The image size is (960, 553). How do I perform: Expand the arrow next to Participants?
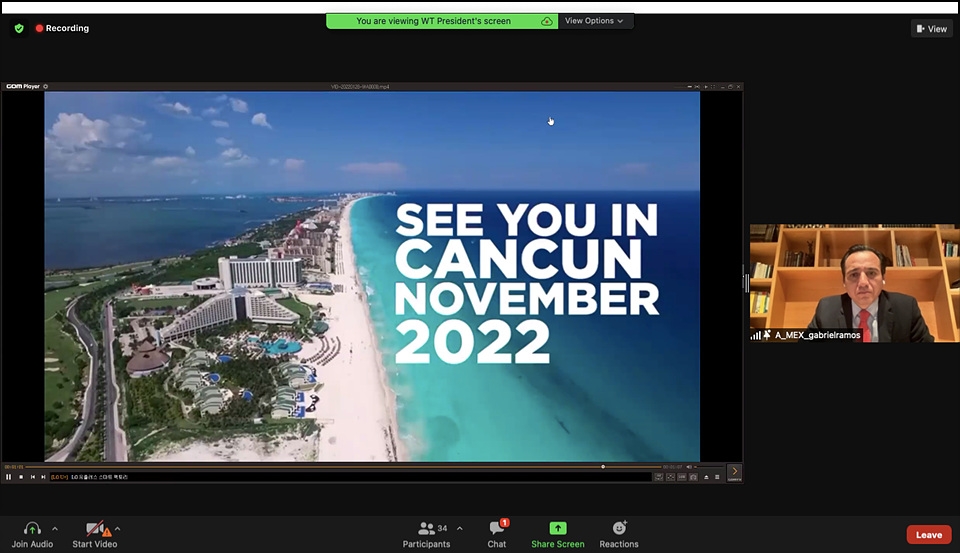[x=459, y=528]
